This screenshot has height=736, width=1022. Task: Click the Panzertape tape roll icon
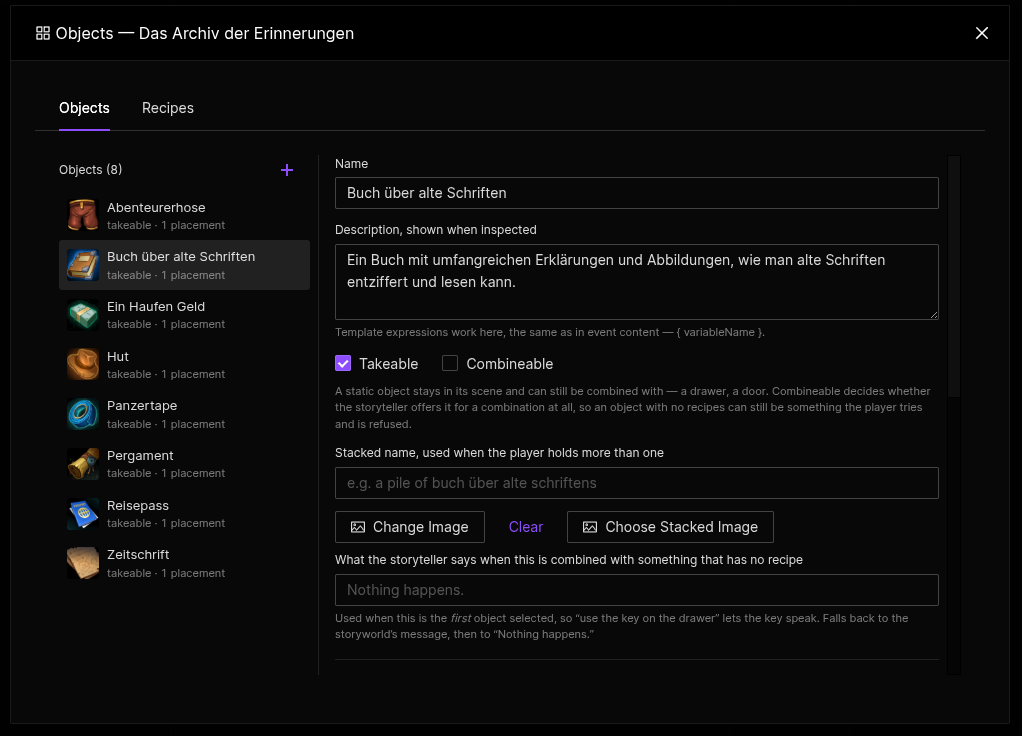click(x=83, y=415)
